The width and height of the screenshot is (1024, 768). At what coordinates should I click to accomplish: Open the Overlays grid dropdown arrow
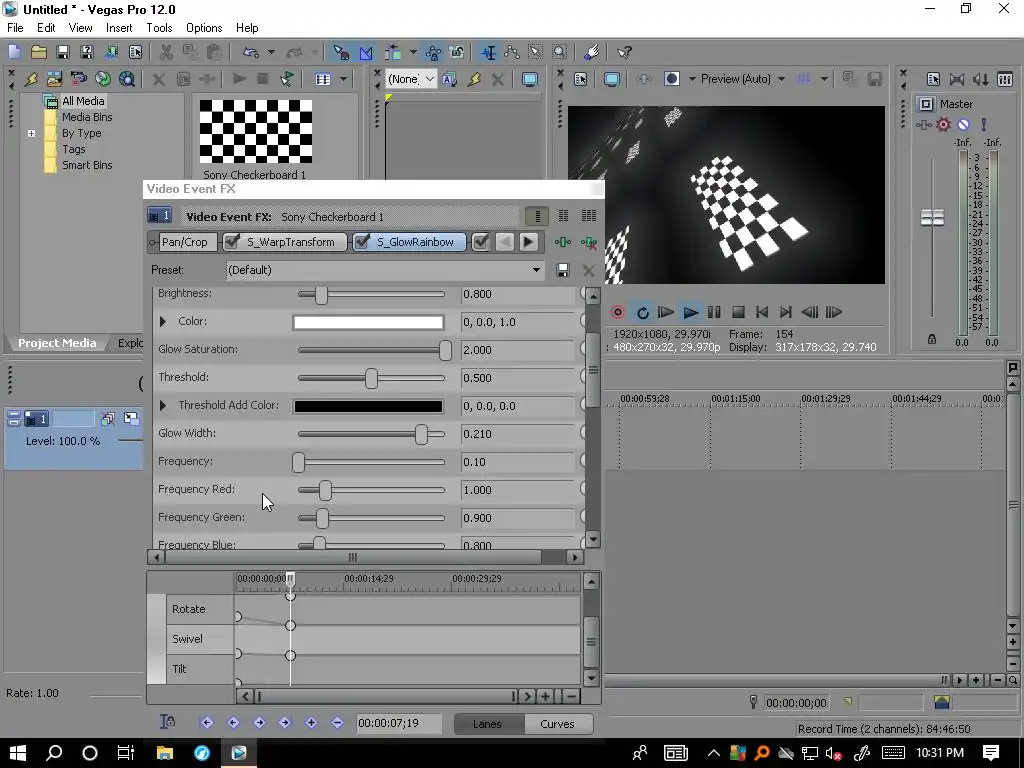click(824, 79)
